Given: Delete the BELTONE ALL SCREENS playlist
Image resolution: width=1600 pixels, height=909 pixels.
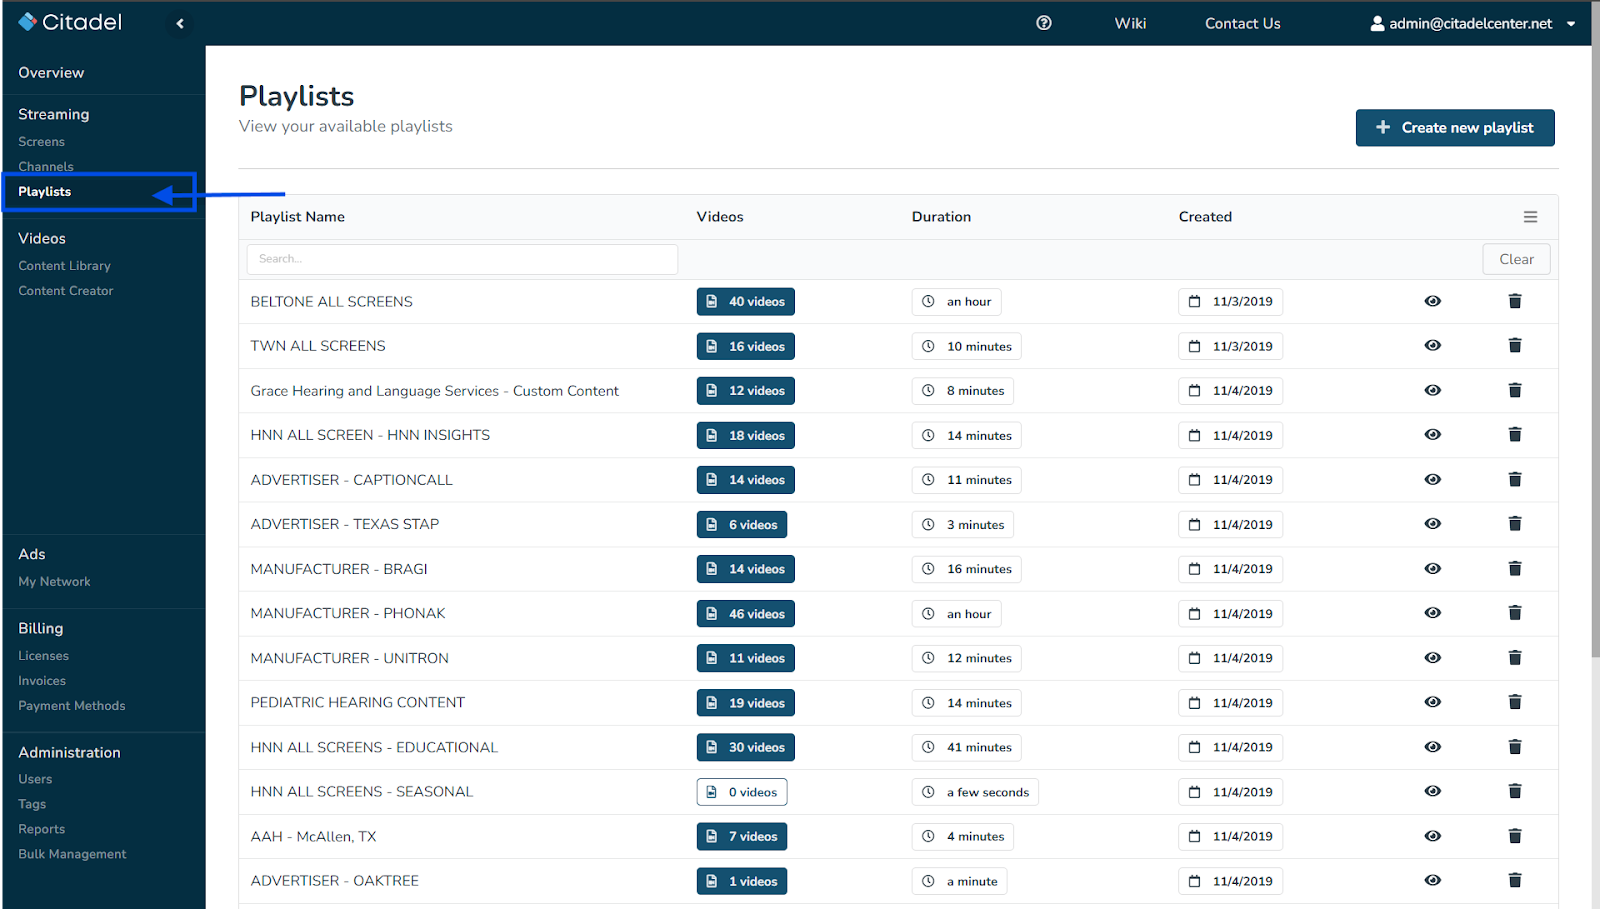Looking at the screenshot, I should (1515, 301).
